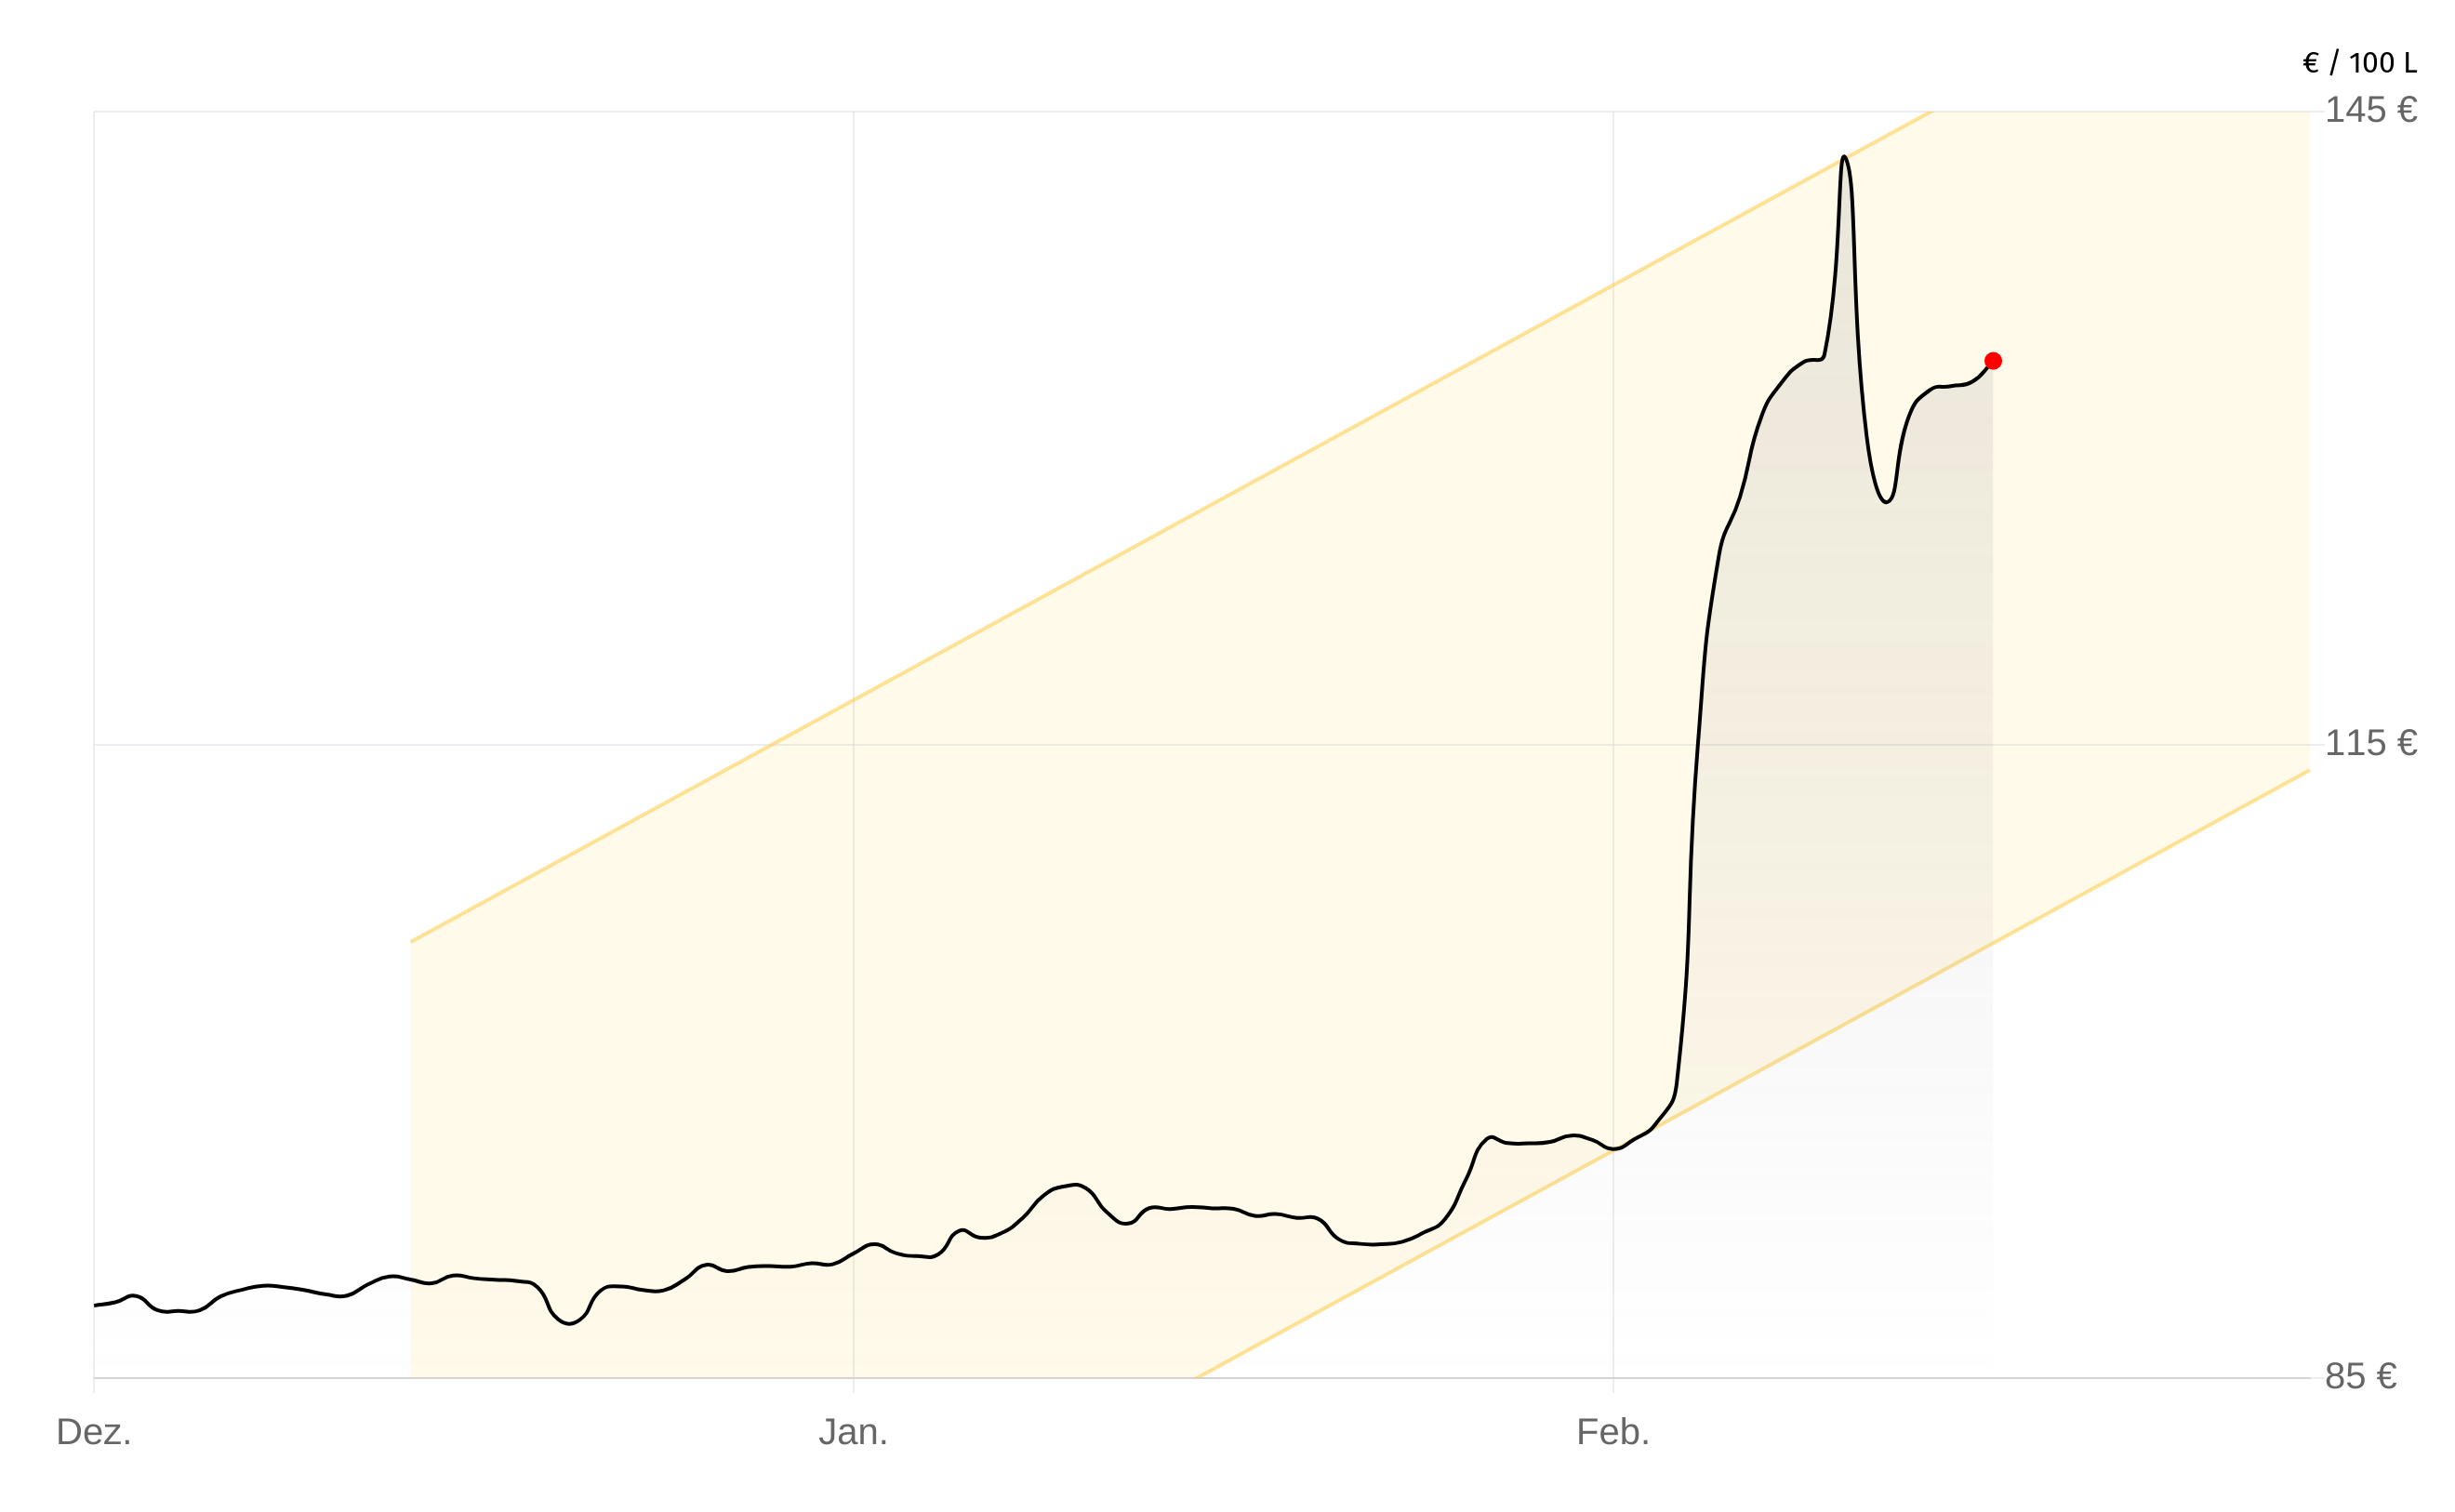The image size is (2455, 1512).
Task: Click where Feb. gridline crosses 115 € gridline
Action: click(x=1613, y=744)
